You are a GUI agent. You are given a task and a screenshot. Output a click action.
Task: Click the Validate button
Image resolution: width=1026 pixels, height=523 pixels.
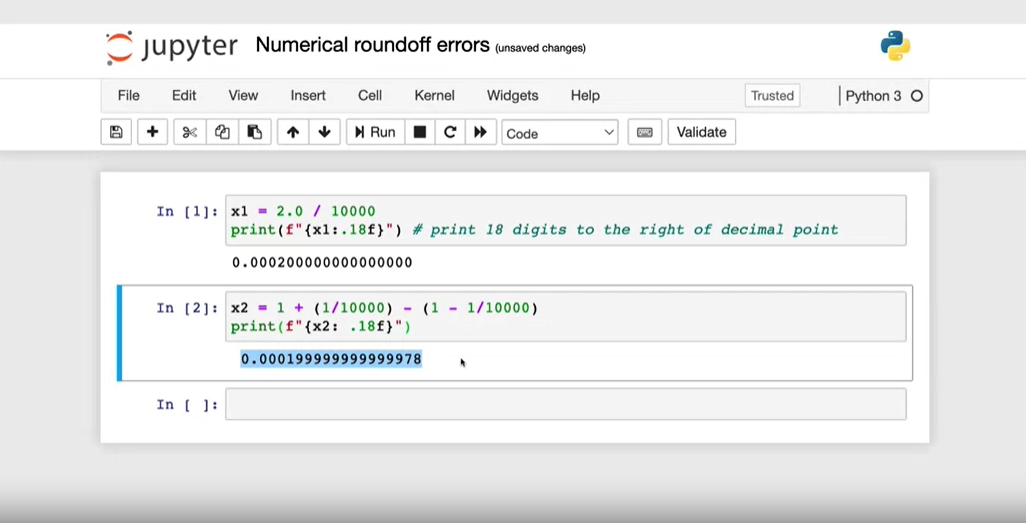click(x=701, y=132)
